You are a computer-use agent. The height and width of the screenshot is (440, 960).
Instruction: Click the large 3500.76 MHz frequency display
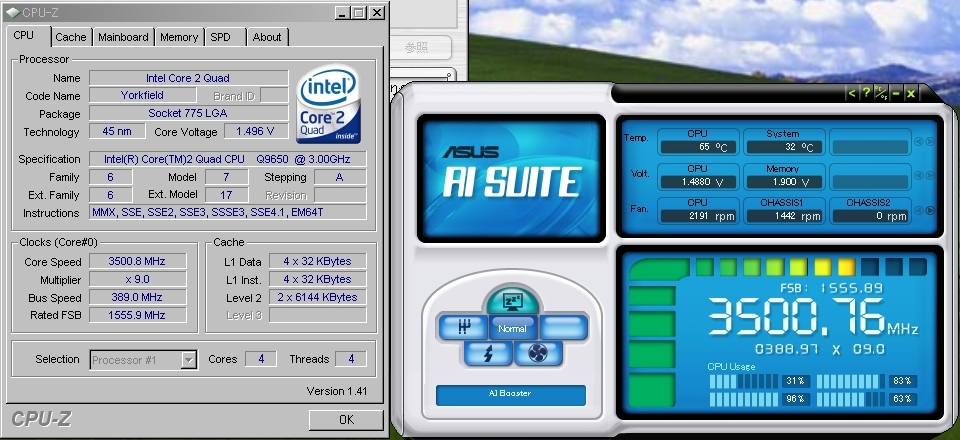pyautogui.click(x=813, y=317)
